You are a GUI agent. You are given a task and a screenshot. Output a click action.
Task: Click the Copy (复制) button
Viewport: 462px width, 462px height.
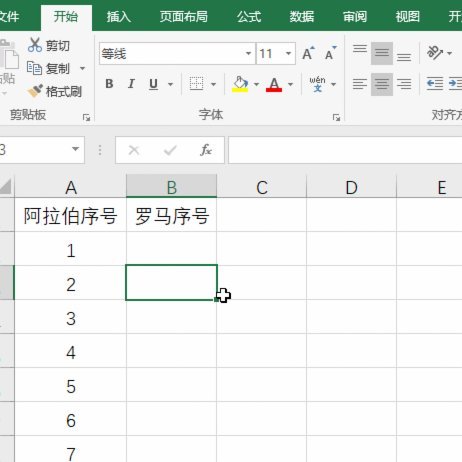48,69
